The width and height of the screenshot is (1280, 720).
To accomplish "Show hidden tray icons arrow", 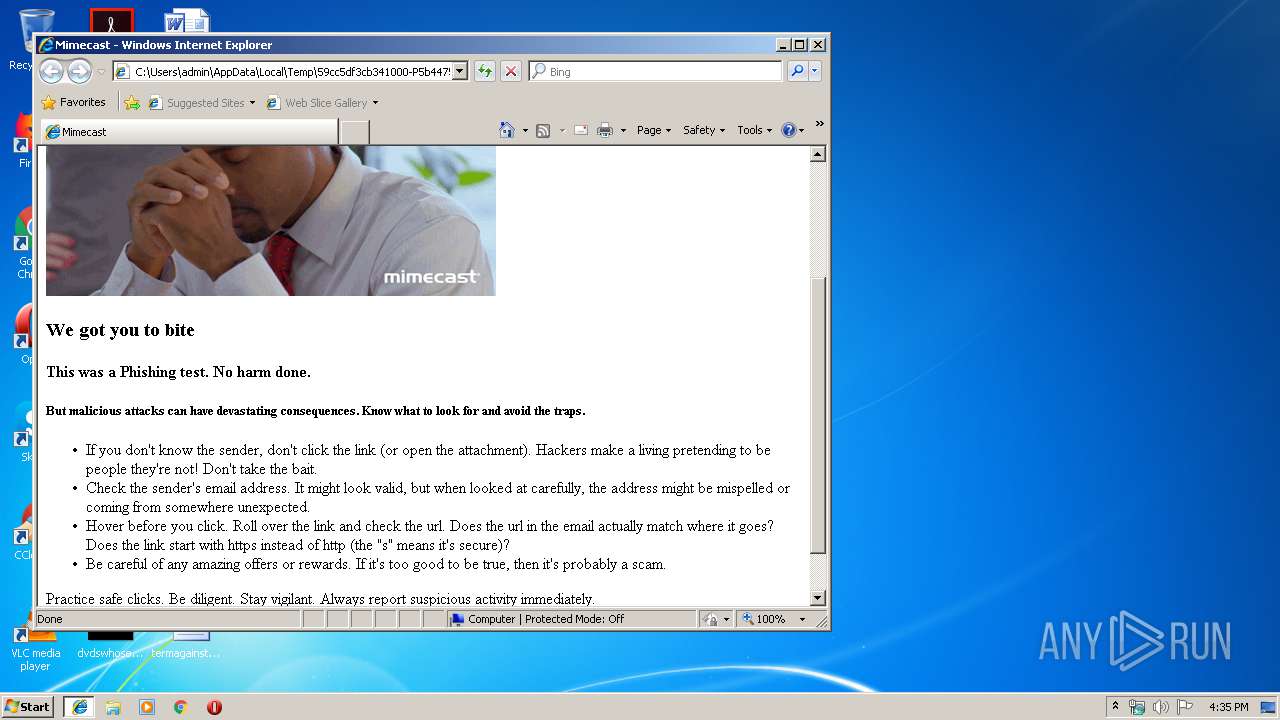I will 1116,707.
